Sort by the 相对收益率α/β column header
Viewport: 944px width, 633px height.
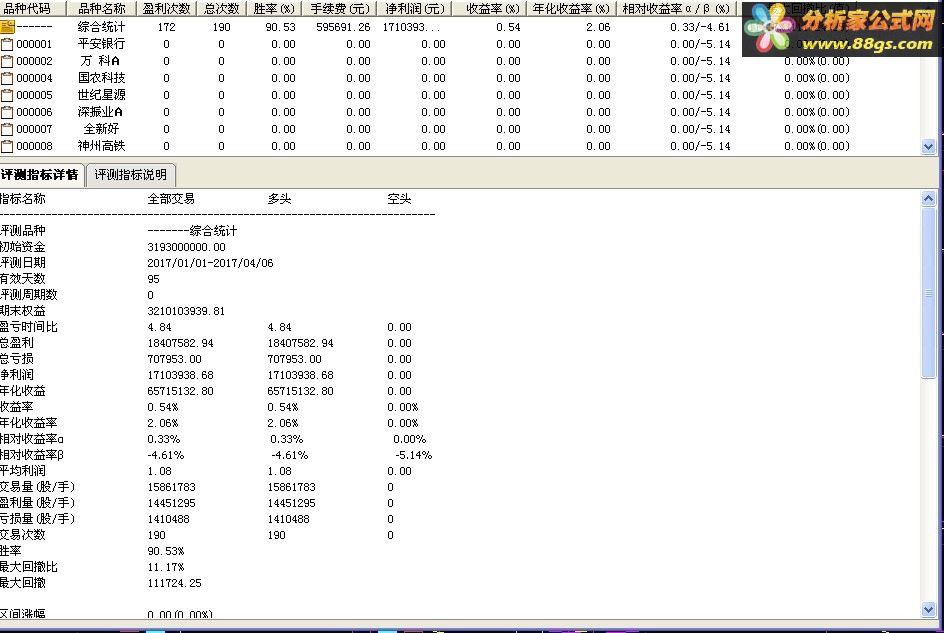click(676, 8)
